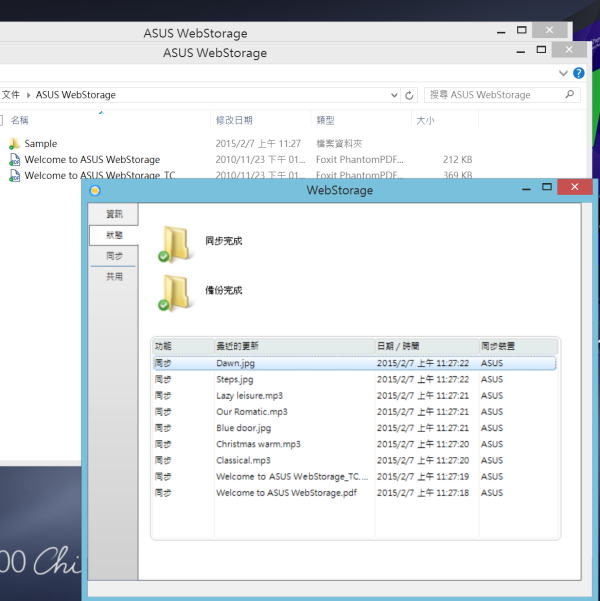Viewport: 600px width, 601px height.
Task: Click the 同步裝置 column header
Action: click(x=519, y=346)
